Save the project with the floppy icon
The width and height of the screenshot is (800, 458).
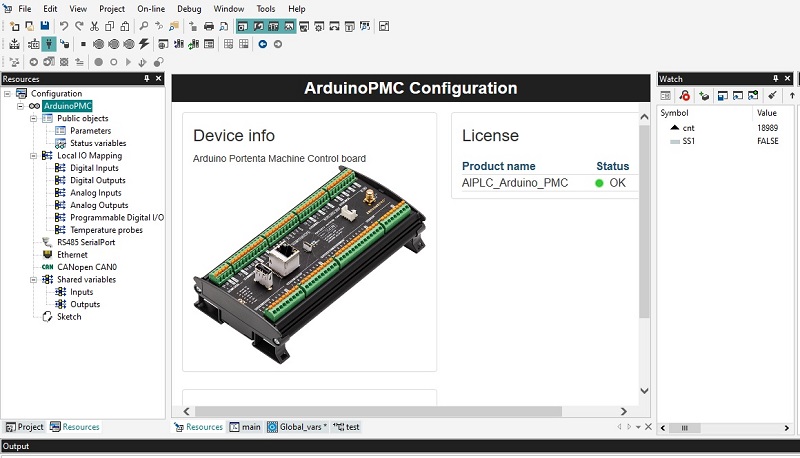(x=45, y=27)
